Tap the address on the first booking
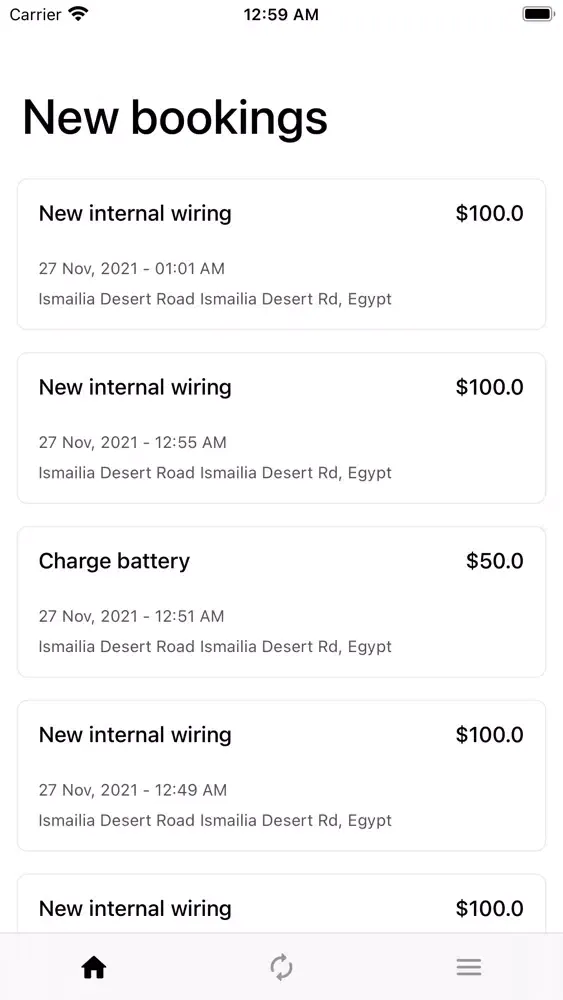Viewport: 563px width, 1000px height. (x=215, y=299)
